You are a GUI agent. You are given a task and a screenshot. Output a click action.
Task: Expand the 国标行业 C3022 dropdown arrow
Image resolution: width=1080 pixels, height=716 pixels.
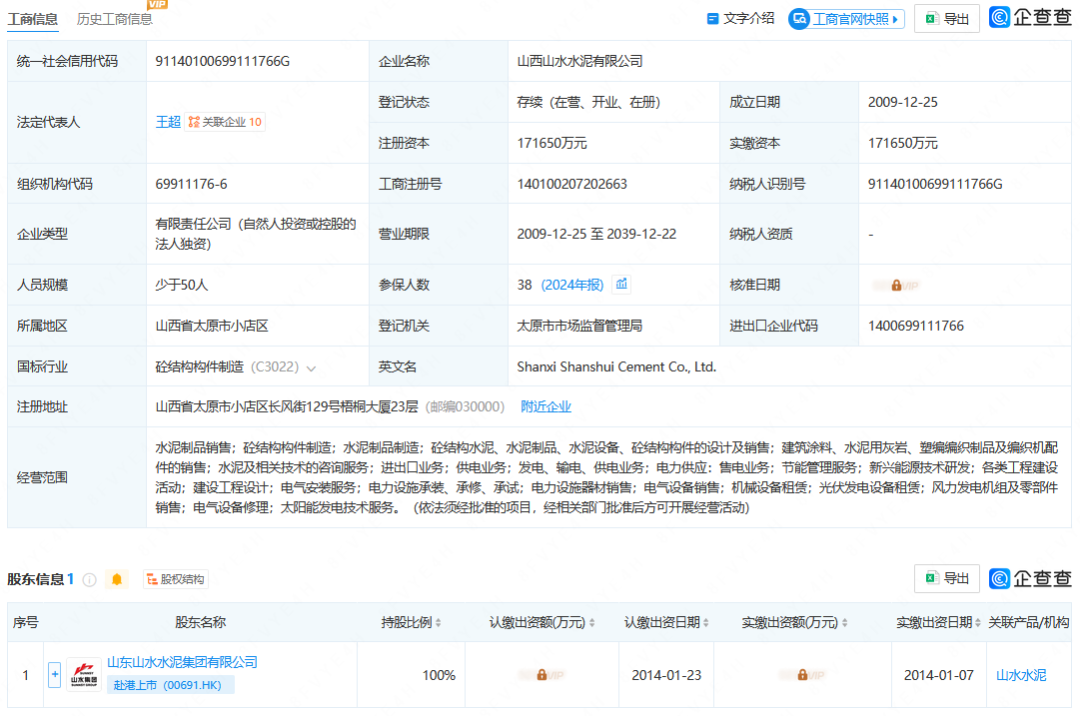(x=311, y=368)
